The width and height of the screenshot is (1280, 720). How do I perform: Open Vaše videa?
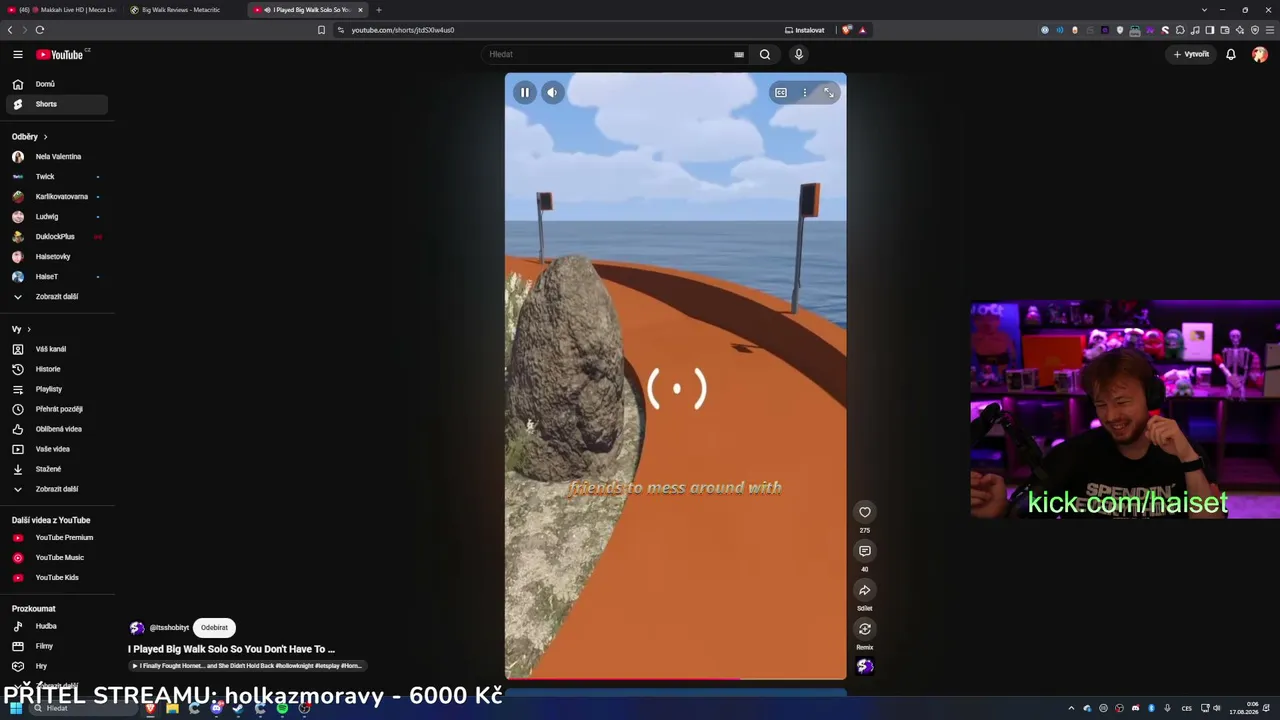coord(57,449)
